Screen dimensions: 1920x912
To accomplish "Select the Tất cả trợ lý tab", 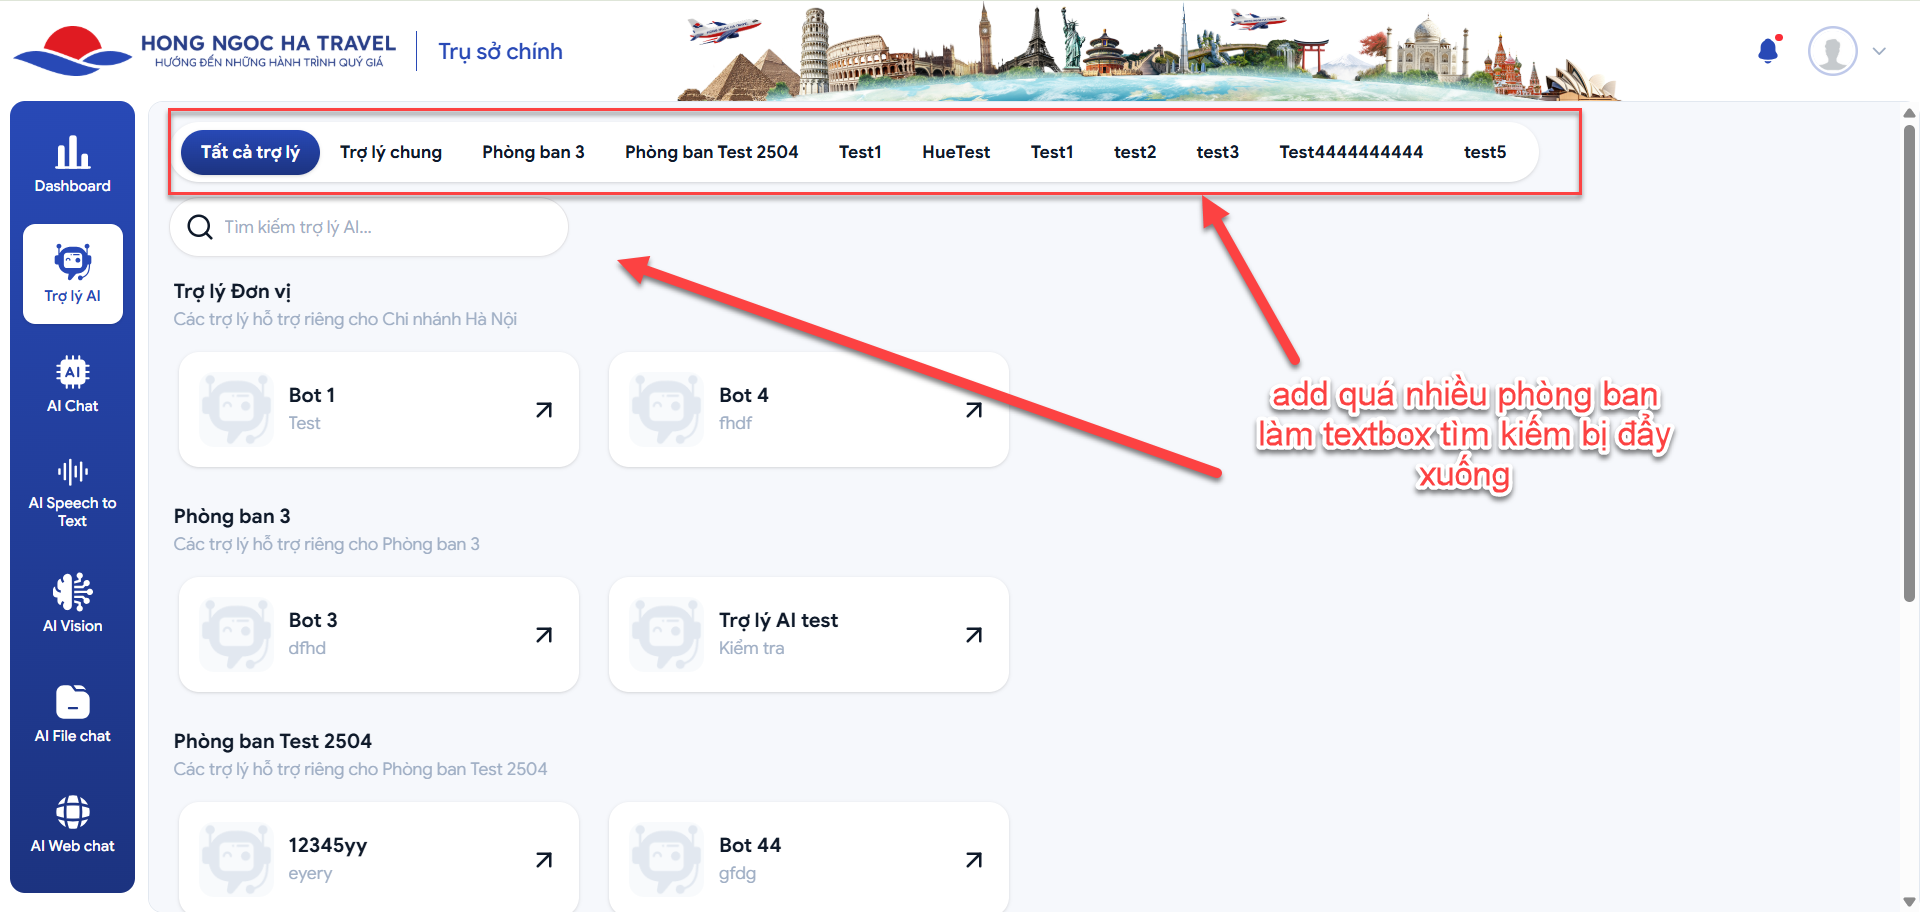I will click(250, 152).
